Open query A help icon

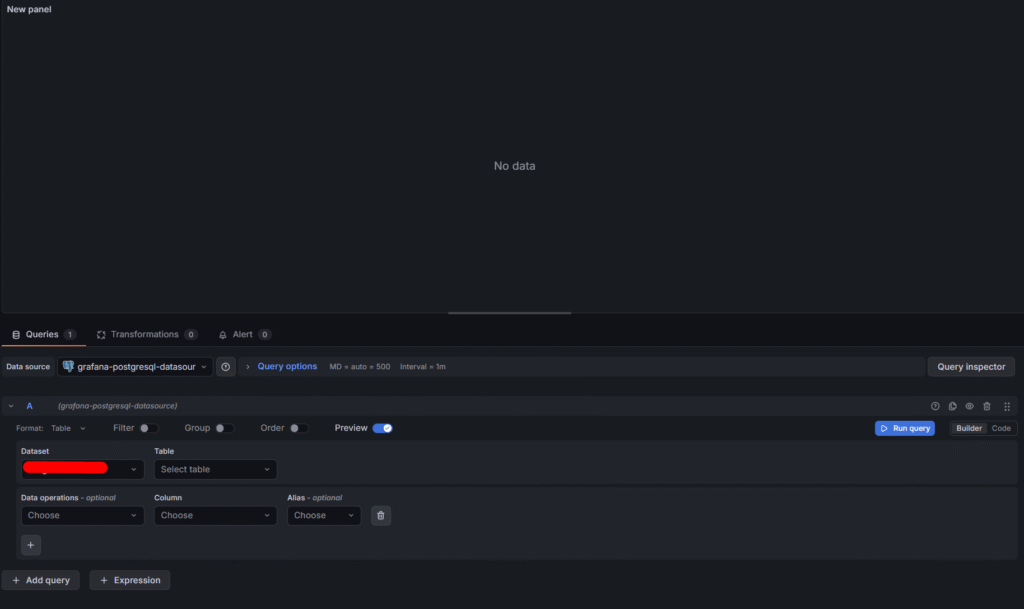point(935,406)
